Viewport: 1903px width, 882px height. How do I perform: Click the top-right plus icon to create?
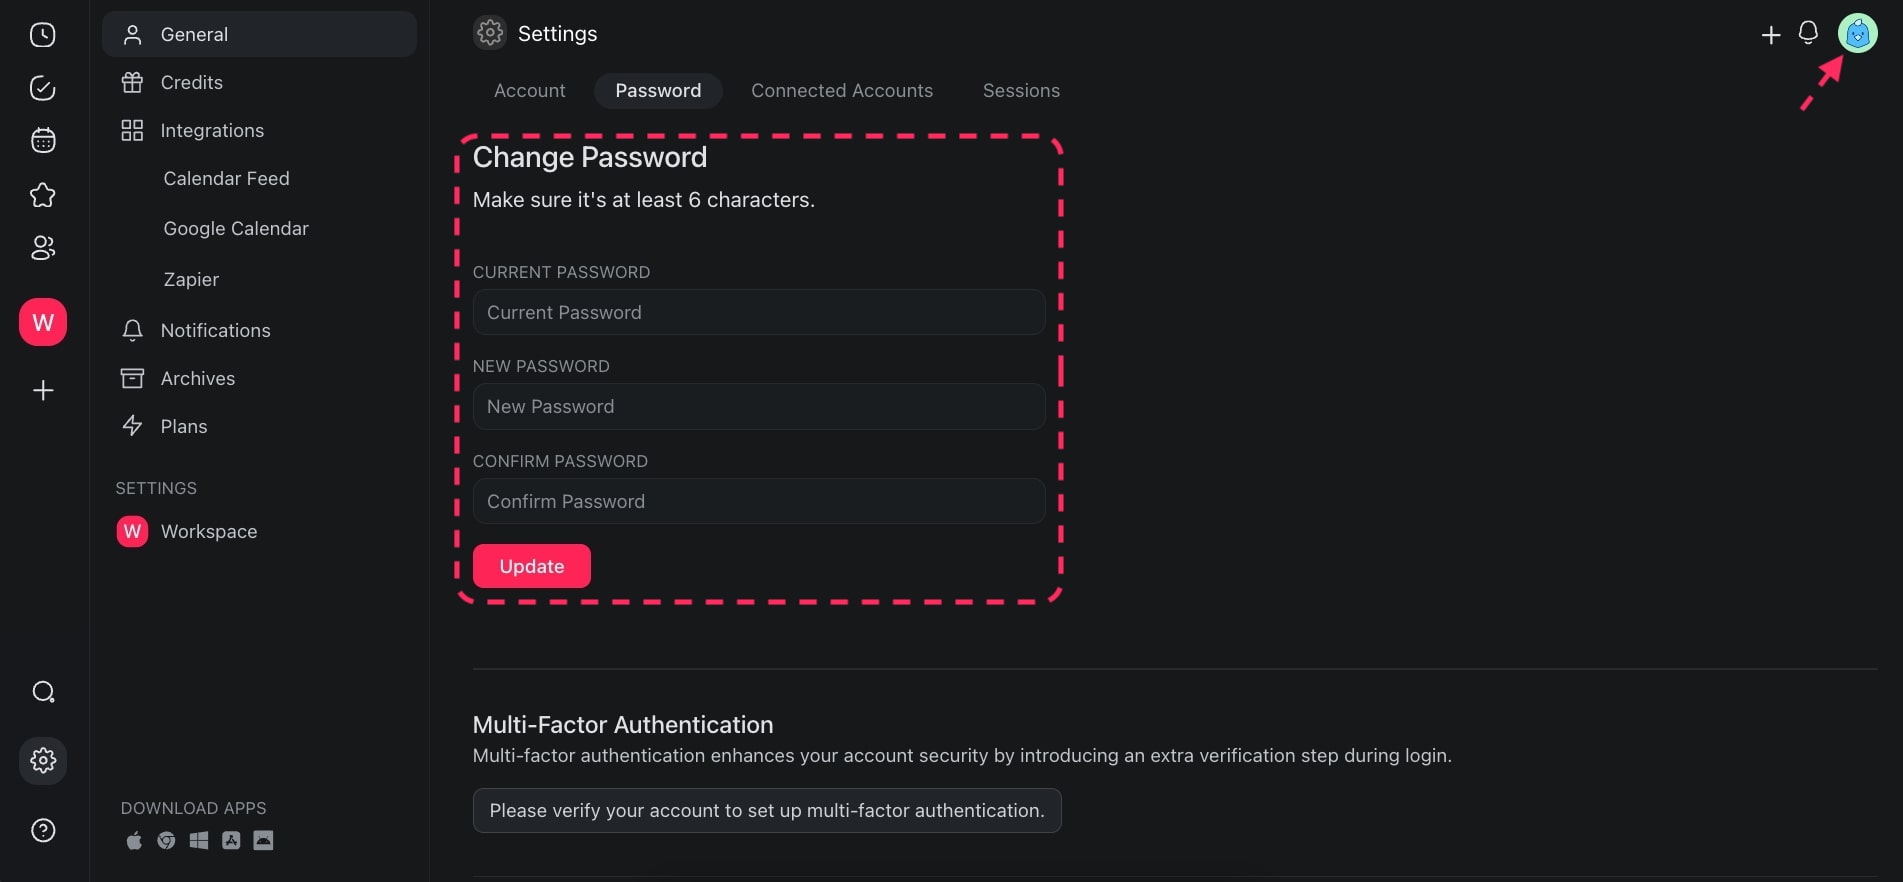coord(1771,35)
